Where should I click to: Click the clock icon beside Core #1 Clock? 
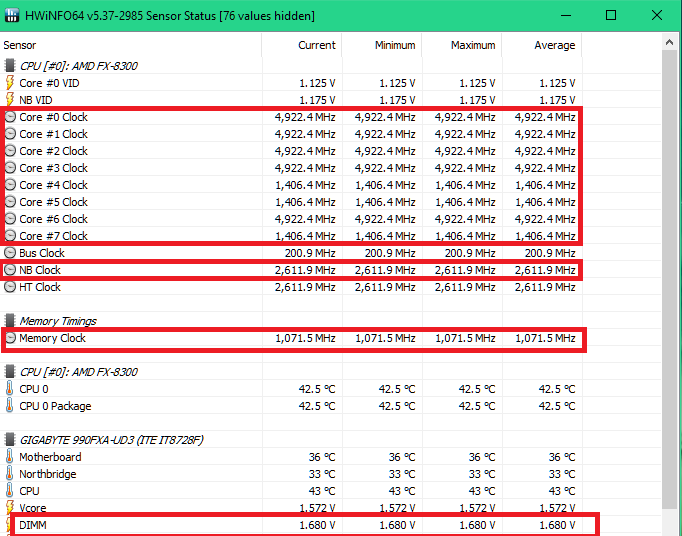tap(10, 134)
